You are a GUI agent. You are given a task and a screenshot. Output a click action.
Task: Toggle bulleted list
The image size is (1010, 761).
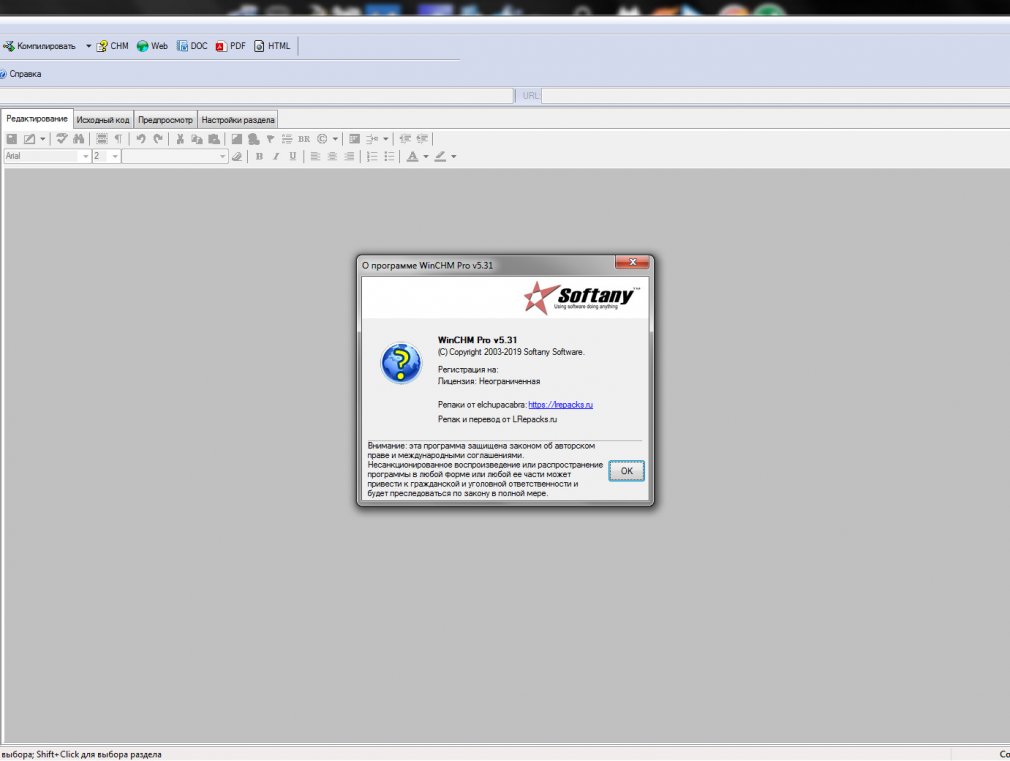(389, 156)
